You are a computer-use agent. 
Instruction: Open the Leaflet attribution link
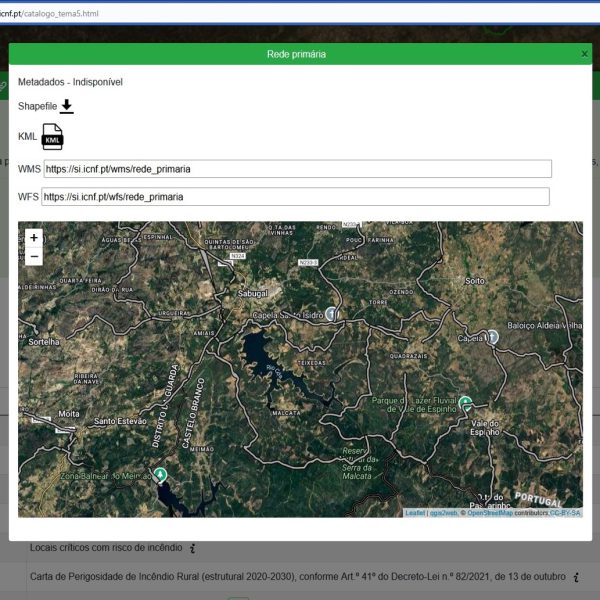click(415, 513)
